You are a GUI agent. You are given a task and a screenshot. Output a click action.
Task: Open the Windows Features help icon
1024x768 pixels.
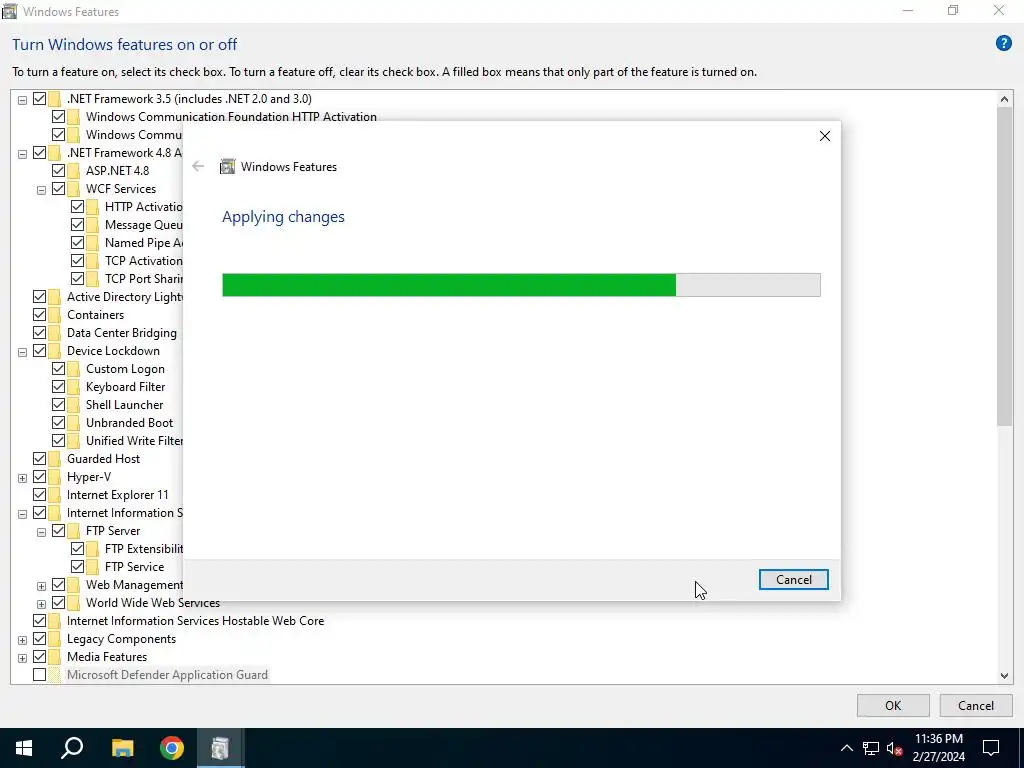click(1003, 44)
